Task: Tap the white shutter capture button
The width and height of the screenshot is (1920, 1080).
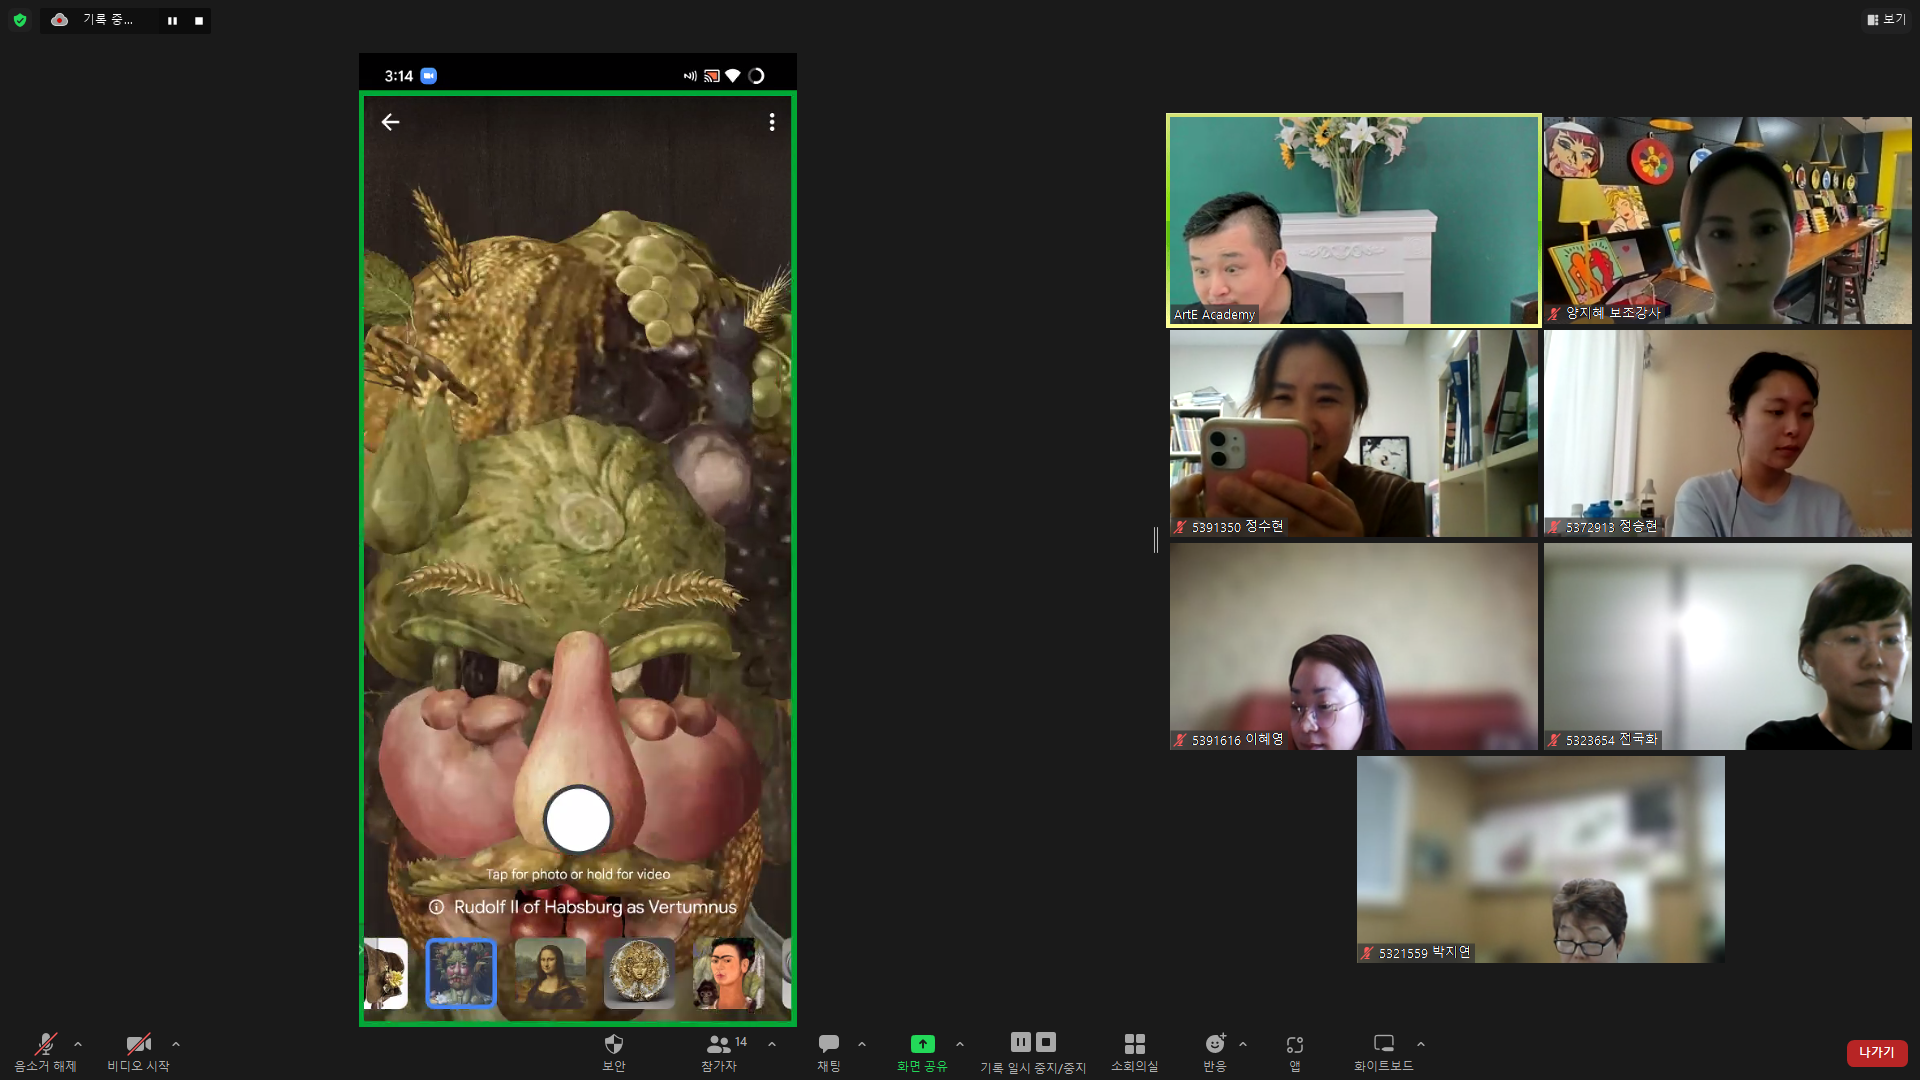Action: (x=578, y=820)
